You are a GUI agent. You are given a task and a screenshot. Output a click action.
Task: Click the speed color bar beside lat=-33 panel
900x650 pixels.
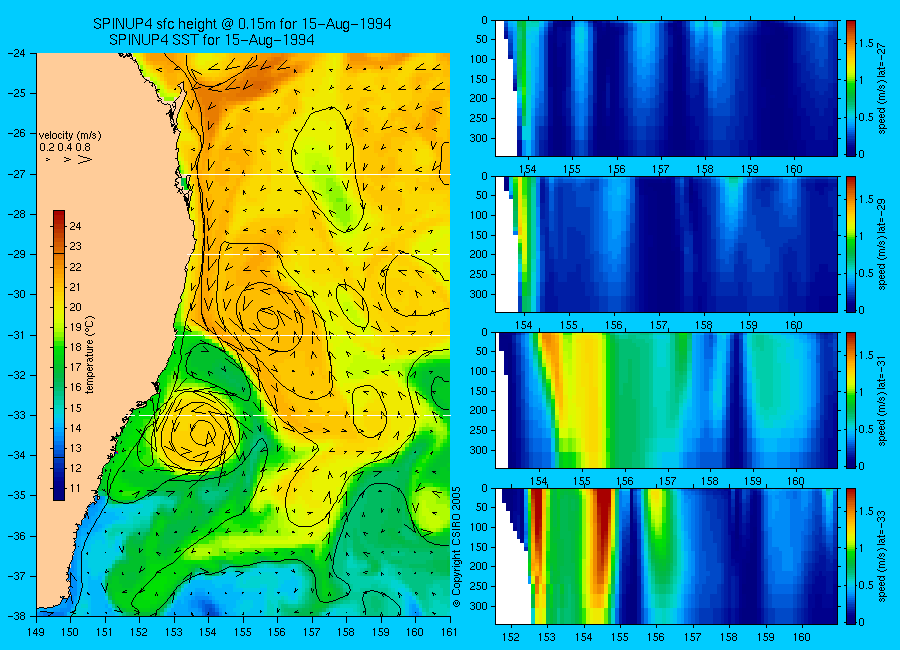tap(850, 556)
